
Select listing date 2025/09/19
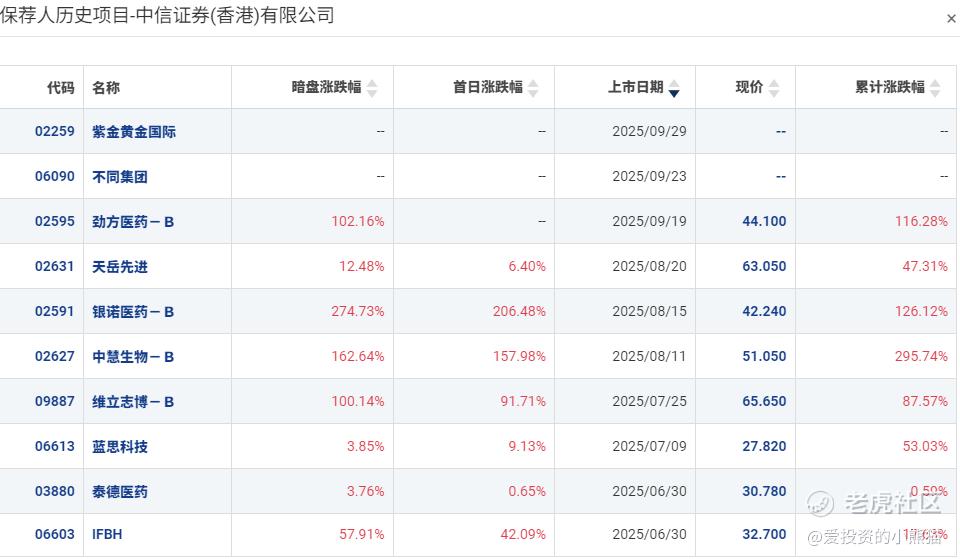click(649, 221)
